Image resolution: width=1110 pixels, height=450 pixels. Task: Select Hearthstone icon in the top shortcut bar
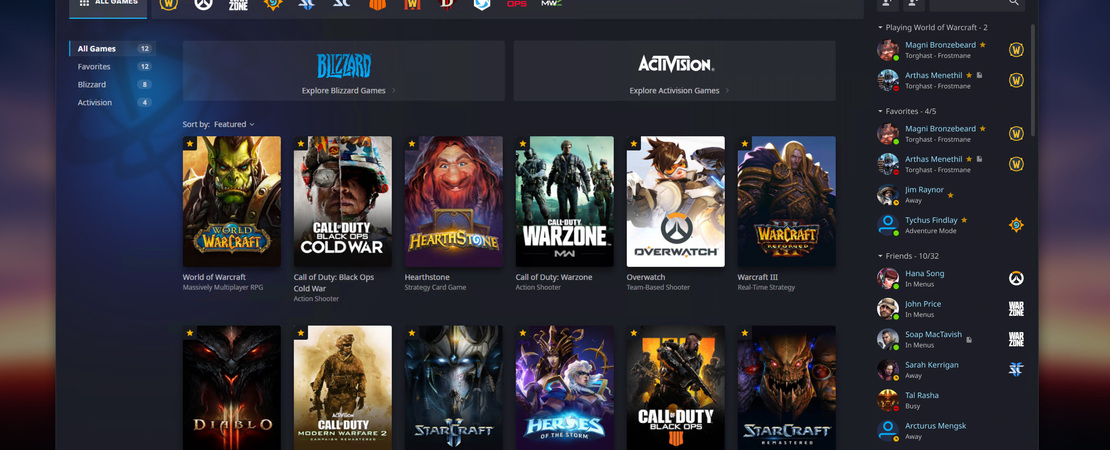click(x=273, y=4)
